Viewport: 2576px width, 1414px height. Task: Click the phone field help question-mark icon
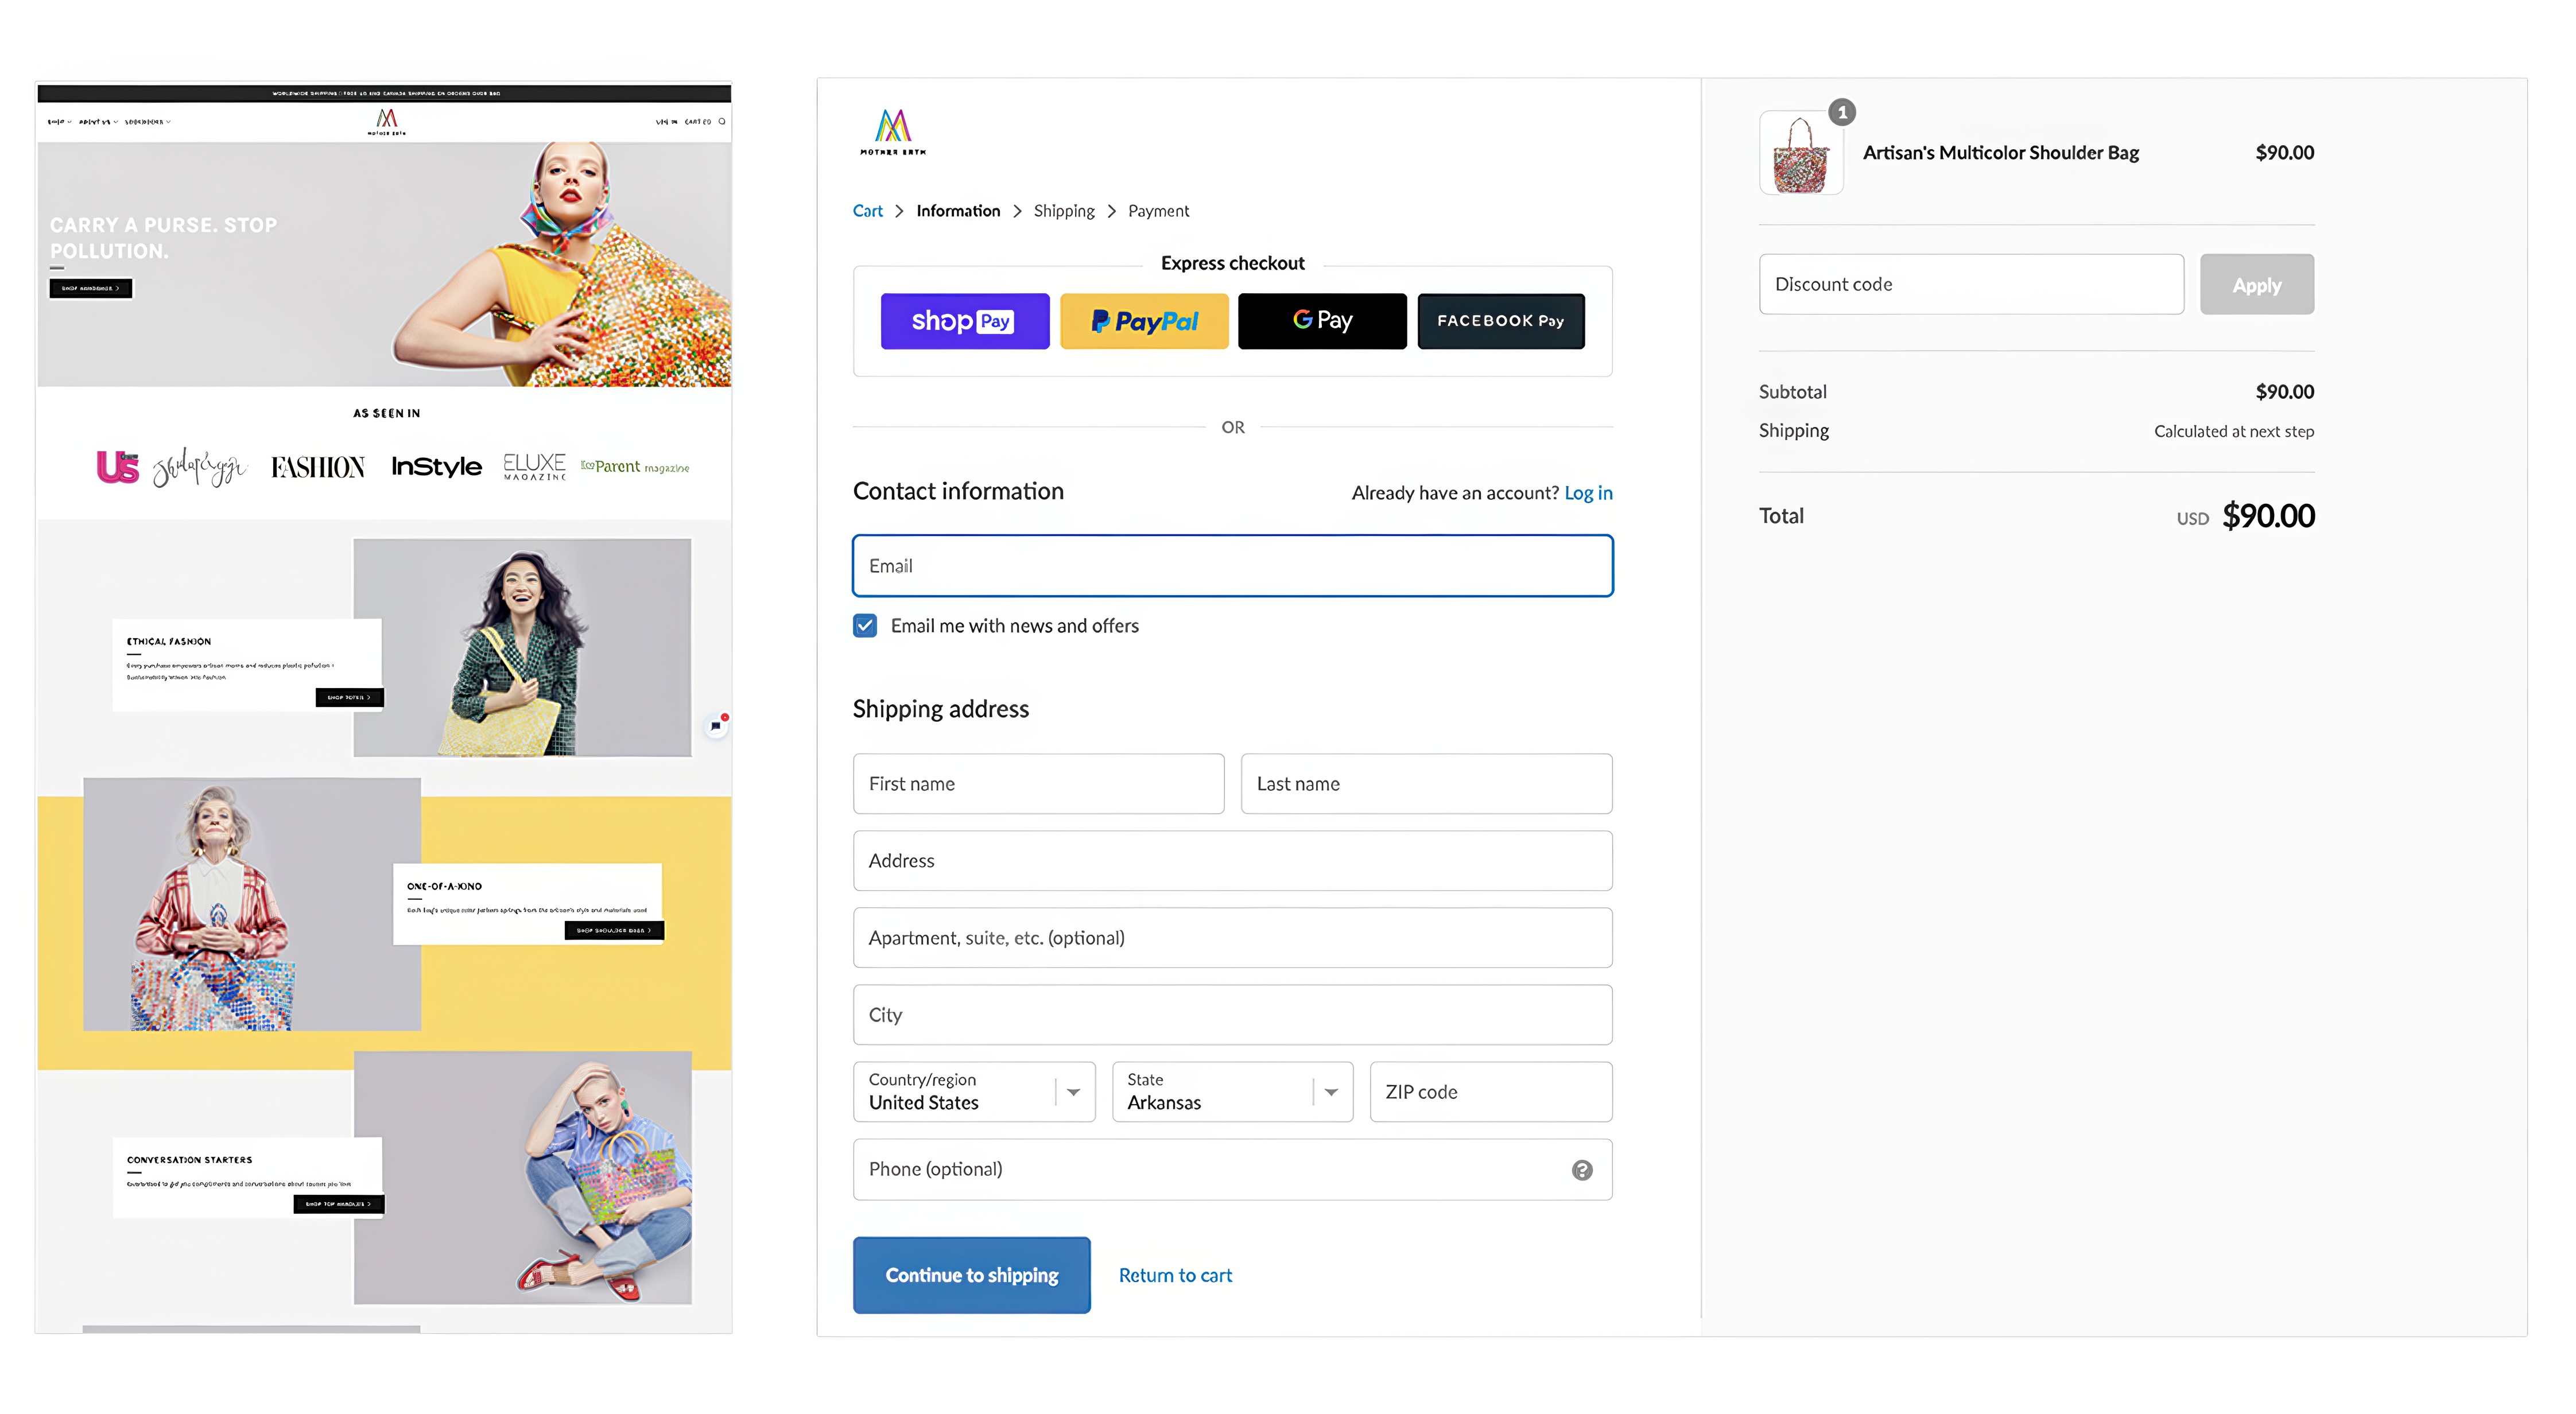[x=1581, y=1170]
